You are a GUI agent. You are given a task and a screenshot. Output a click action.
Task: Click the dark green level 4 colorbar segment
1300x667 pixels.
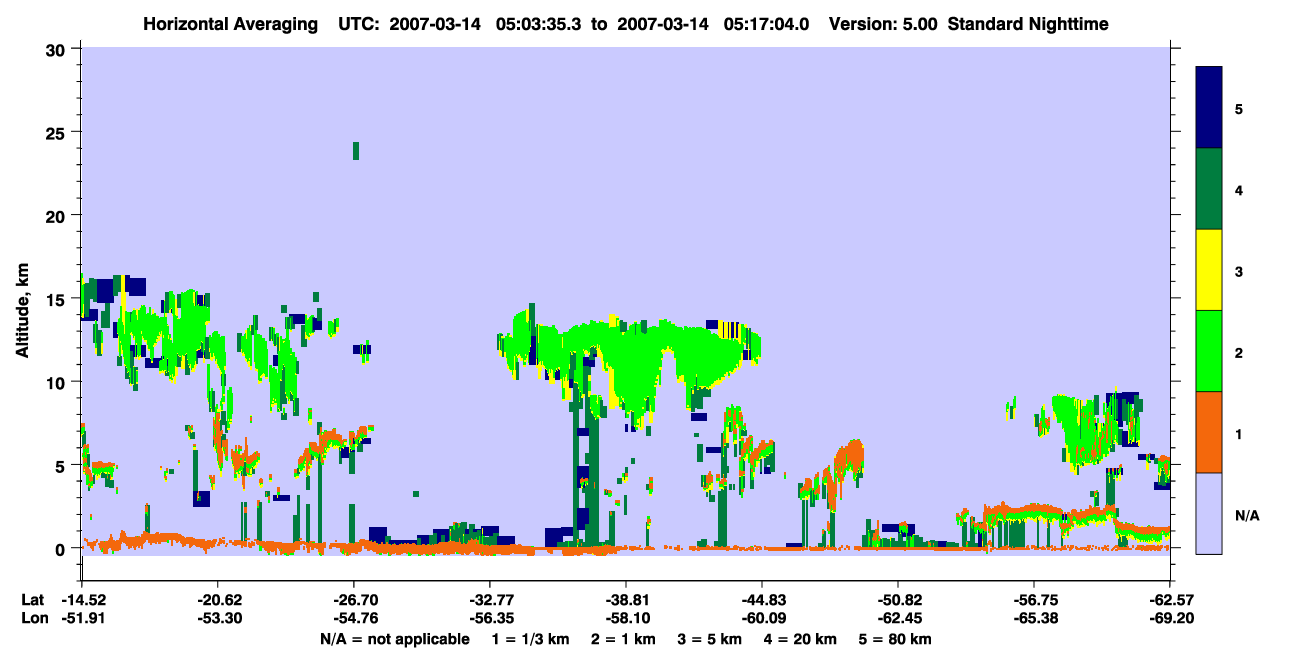(1209, 189)
